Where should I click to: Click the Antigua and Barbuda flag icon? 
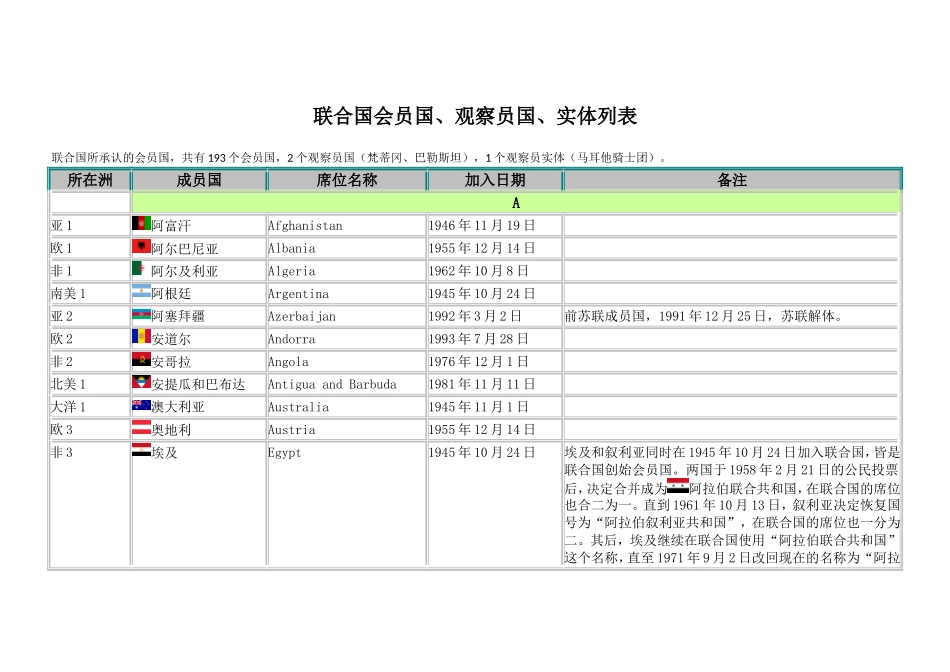click(142, 382)
